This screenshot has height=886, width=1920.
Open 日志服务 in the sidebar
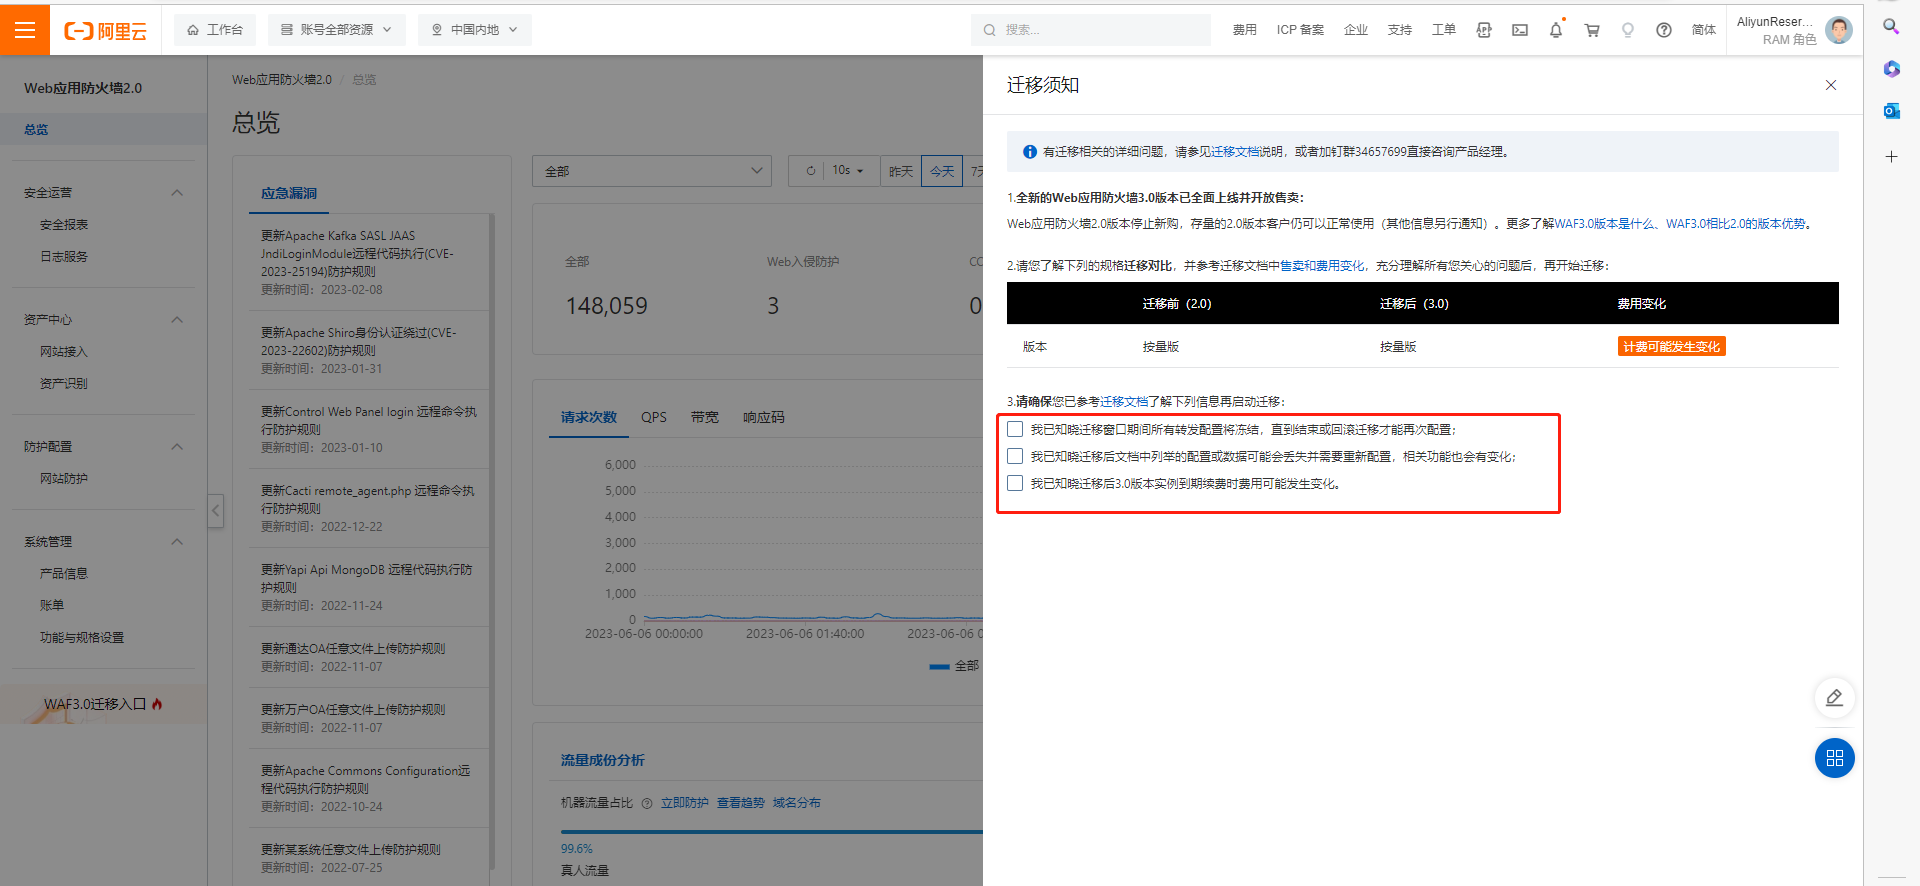[64, 257]
